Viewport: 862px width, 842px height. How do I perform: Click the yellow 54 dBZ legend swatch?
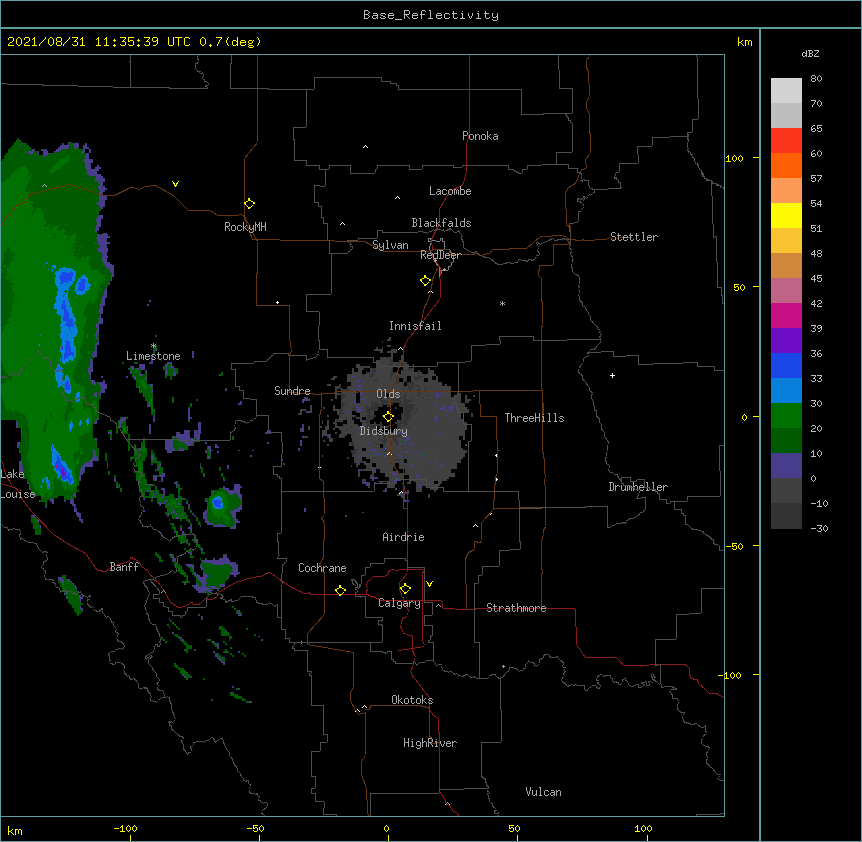[x=786, y=215]
